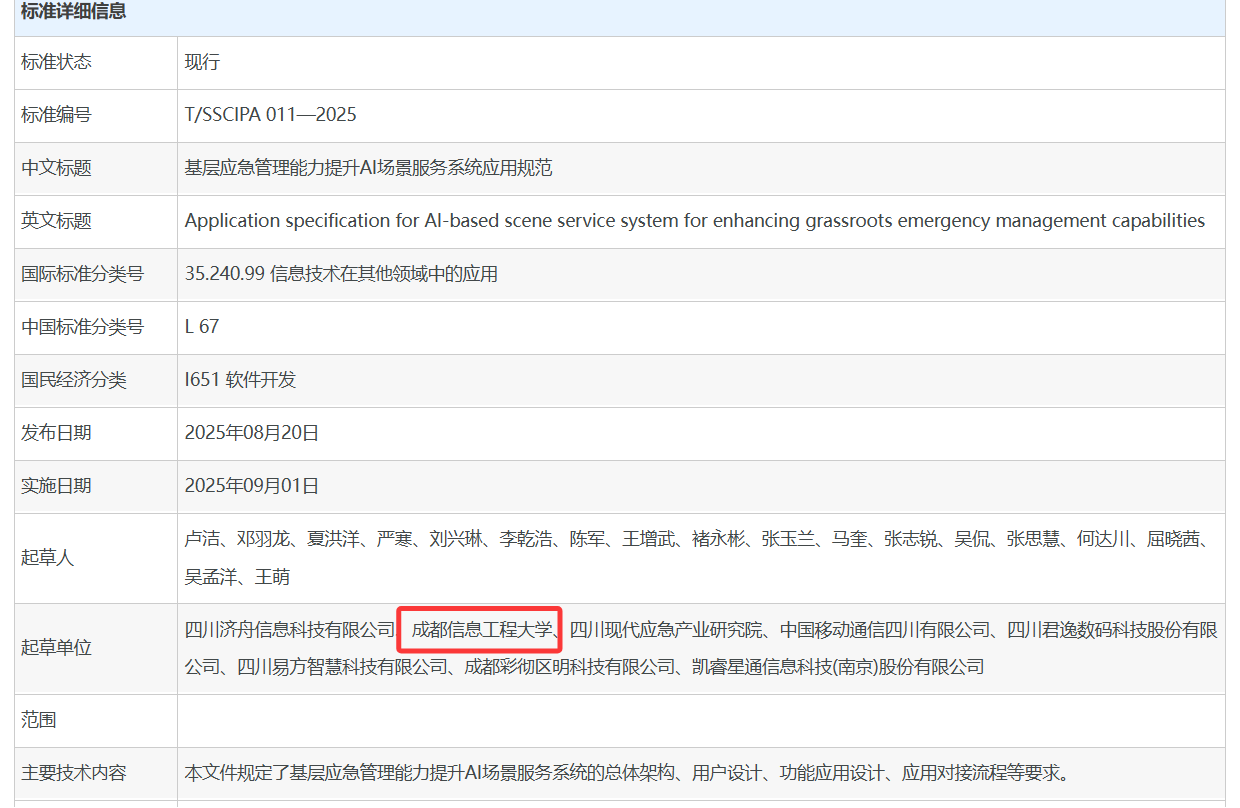Click the drafter name 卢洁
The image size is (1240, 808).
click(202, 540)
